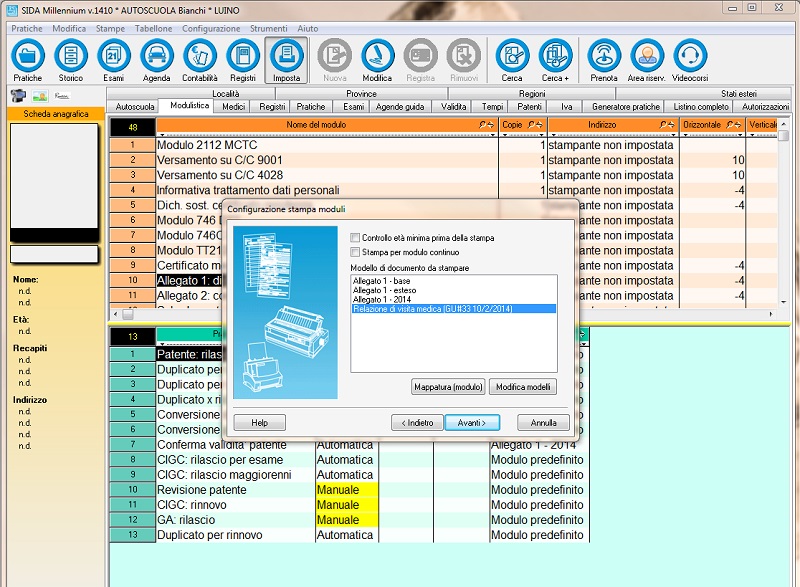Image resolution: width=800 pixels, height=587 pixels.
Task: Open filter dropdown under Copie column
Action: pos(523,135)
